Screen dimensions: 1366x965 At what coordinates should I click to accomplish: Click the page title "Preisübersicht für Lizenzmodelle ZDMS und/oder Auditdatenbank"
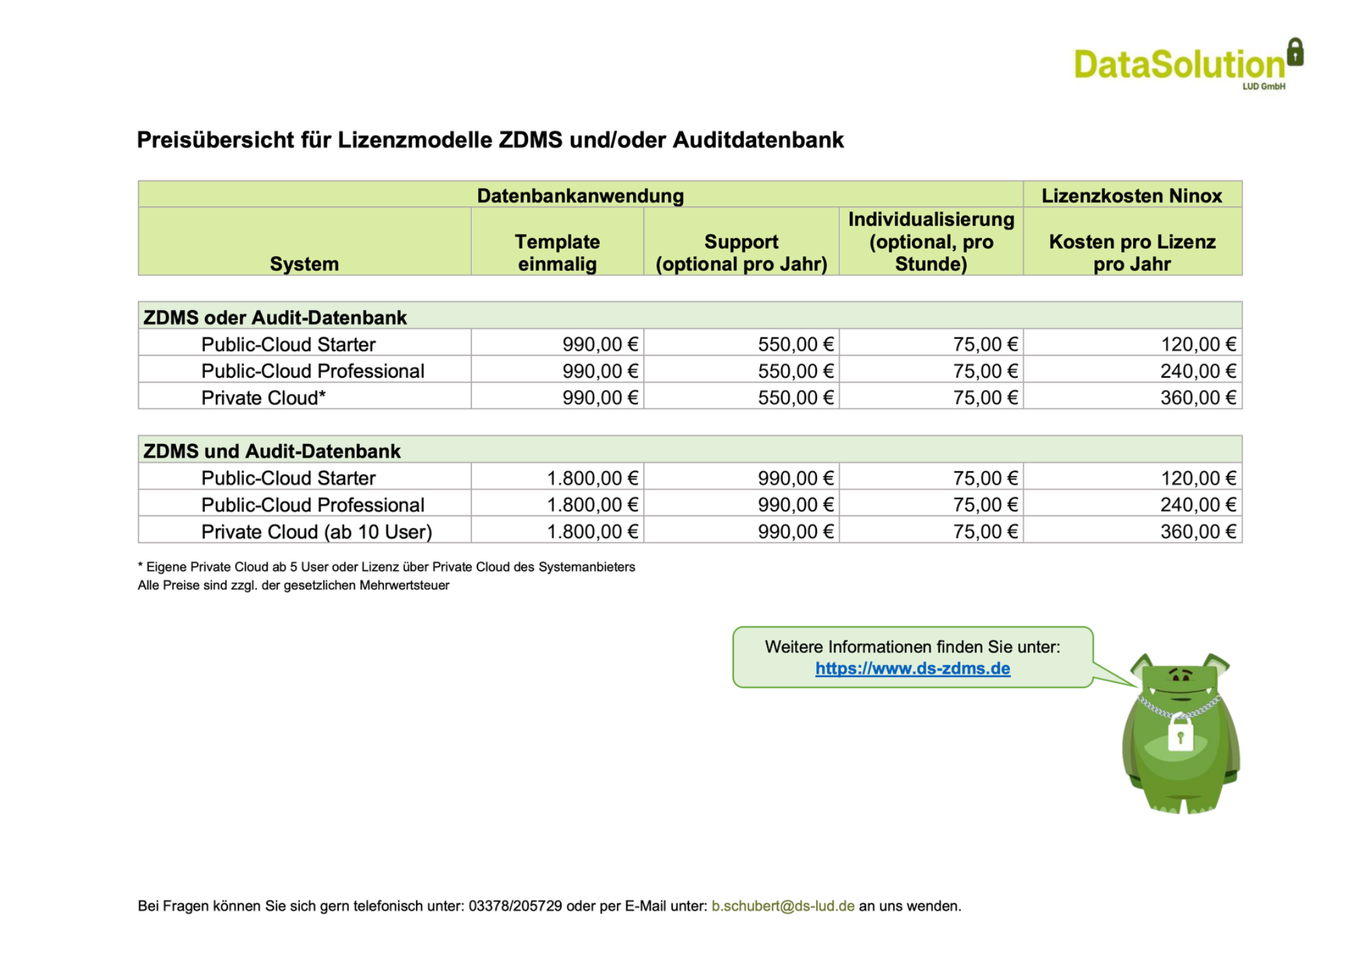pyautogui.click(x=490, y=140)
